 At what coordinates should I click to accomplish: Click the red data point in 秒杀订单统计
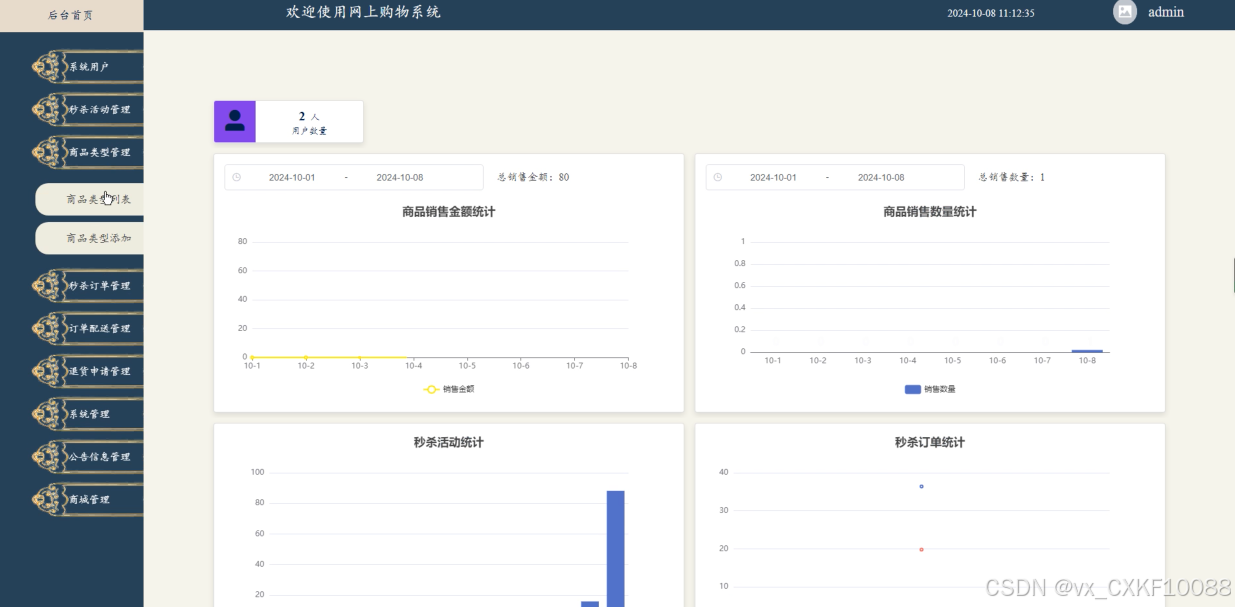[x=921, y=549]
